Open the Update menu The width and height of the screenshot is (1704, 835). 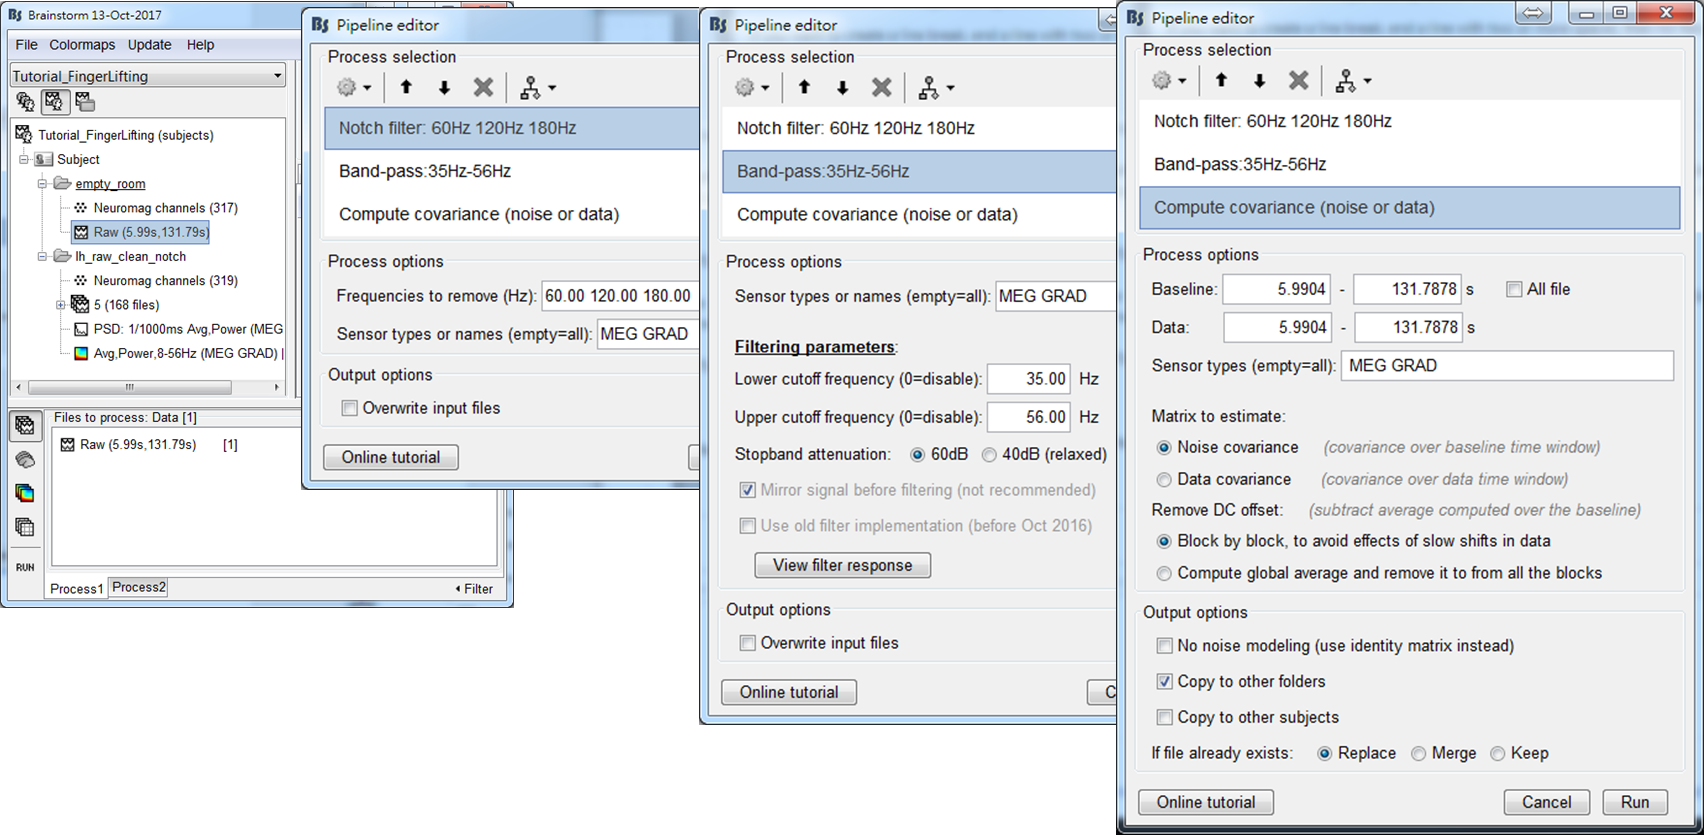pyautogui.click(x=150, y=45)
